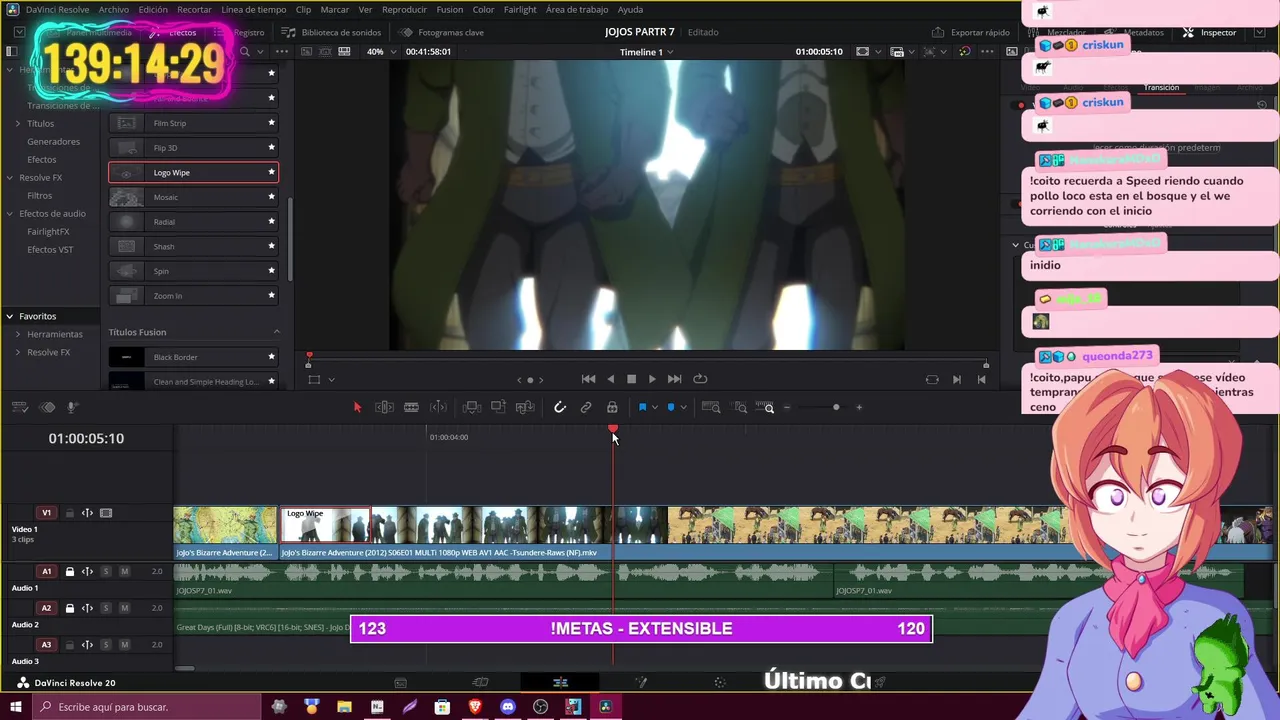Toggle the lock on Audio 1 track
Viewport: 1280px width, 720px height.
coord(70,572)
